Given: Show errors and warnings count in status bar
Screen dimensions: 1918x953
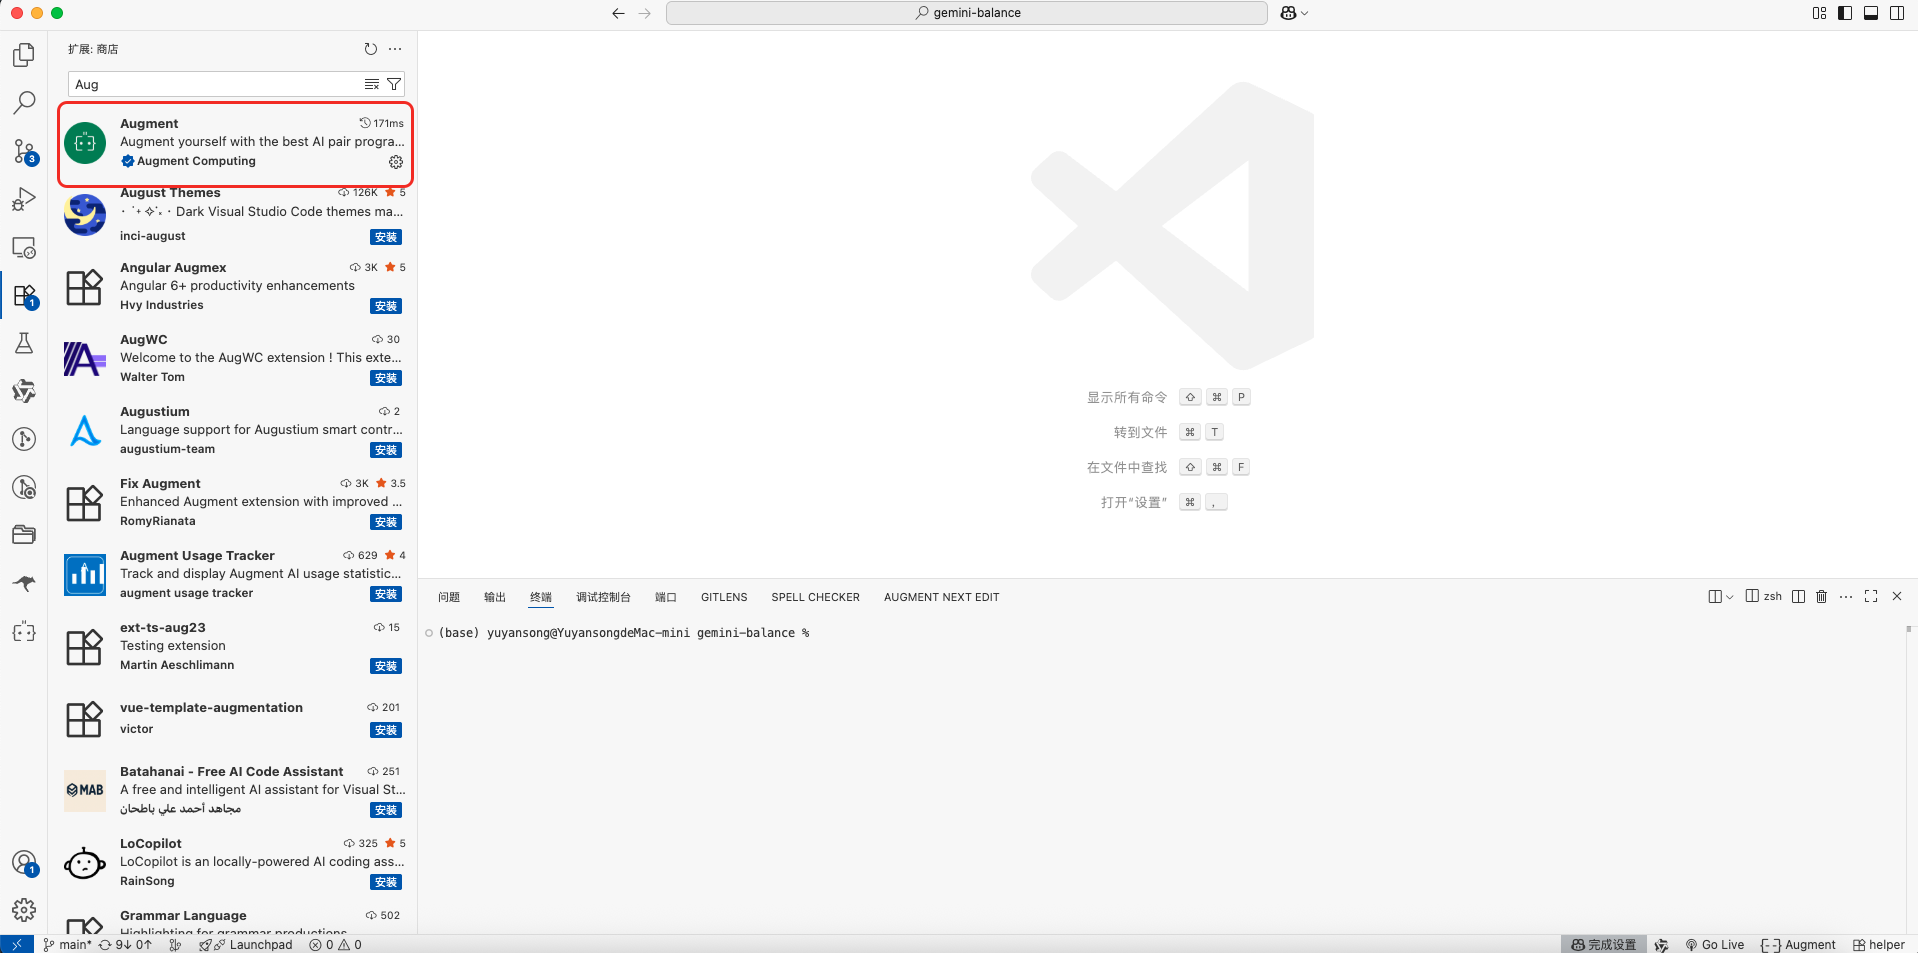Looking at the screenshot, I should (336, 944).
